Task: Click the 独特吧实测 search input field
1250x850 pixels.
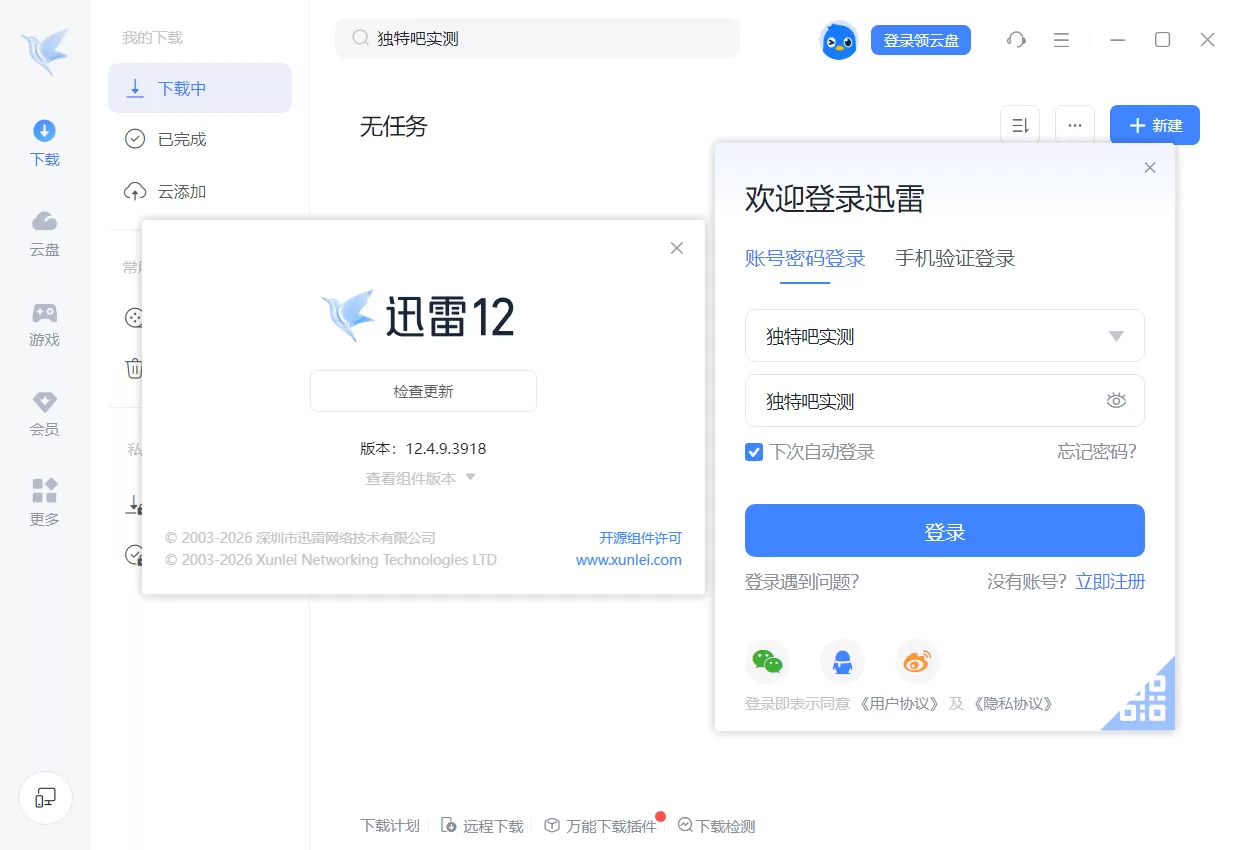Action: (x=538, y=38)
